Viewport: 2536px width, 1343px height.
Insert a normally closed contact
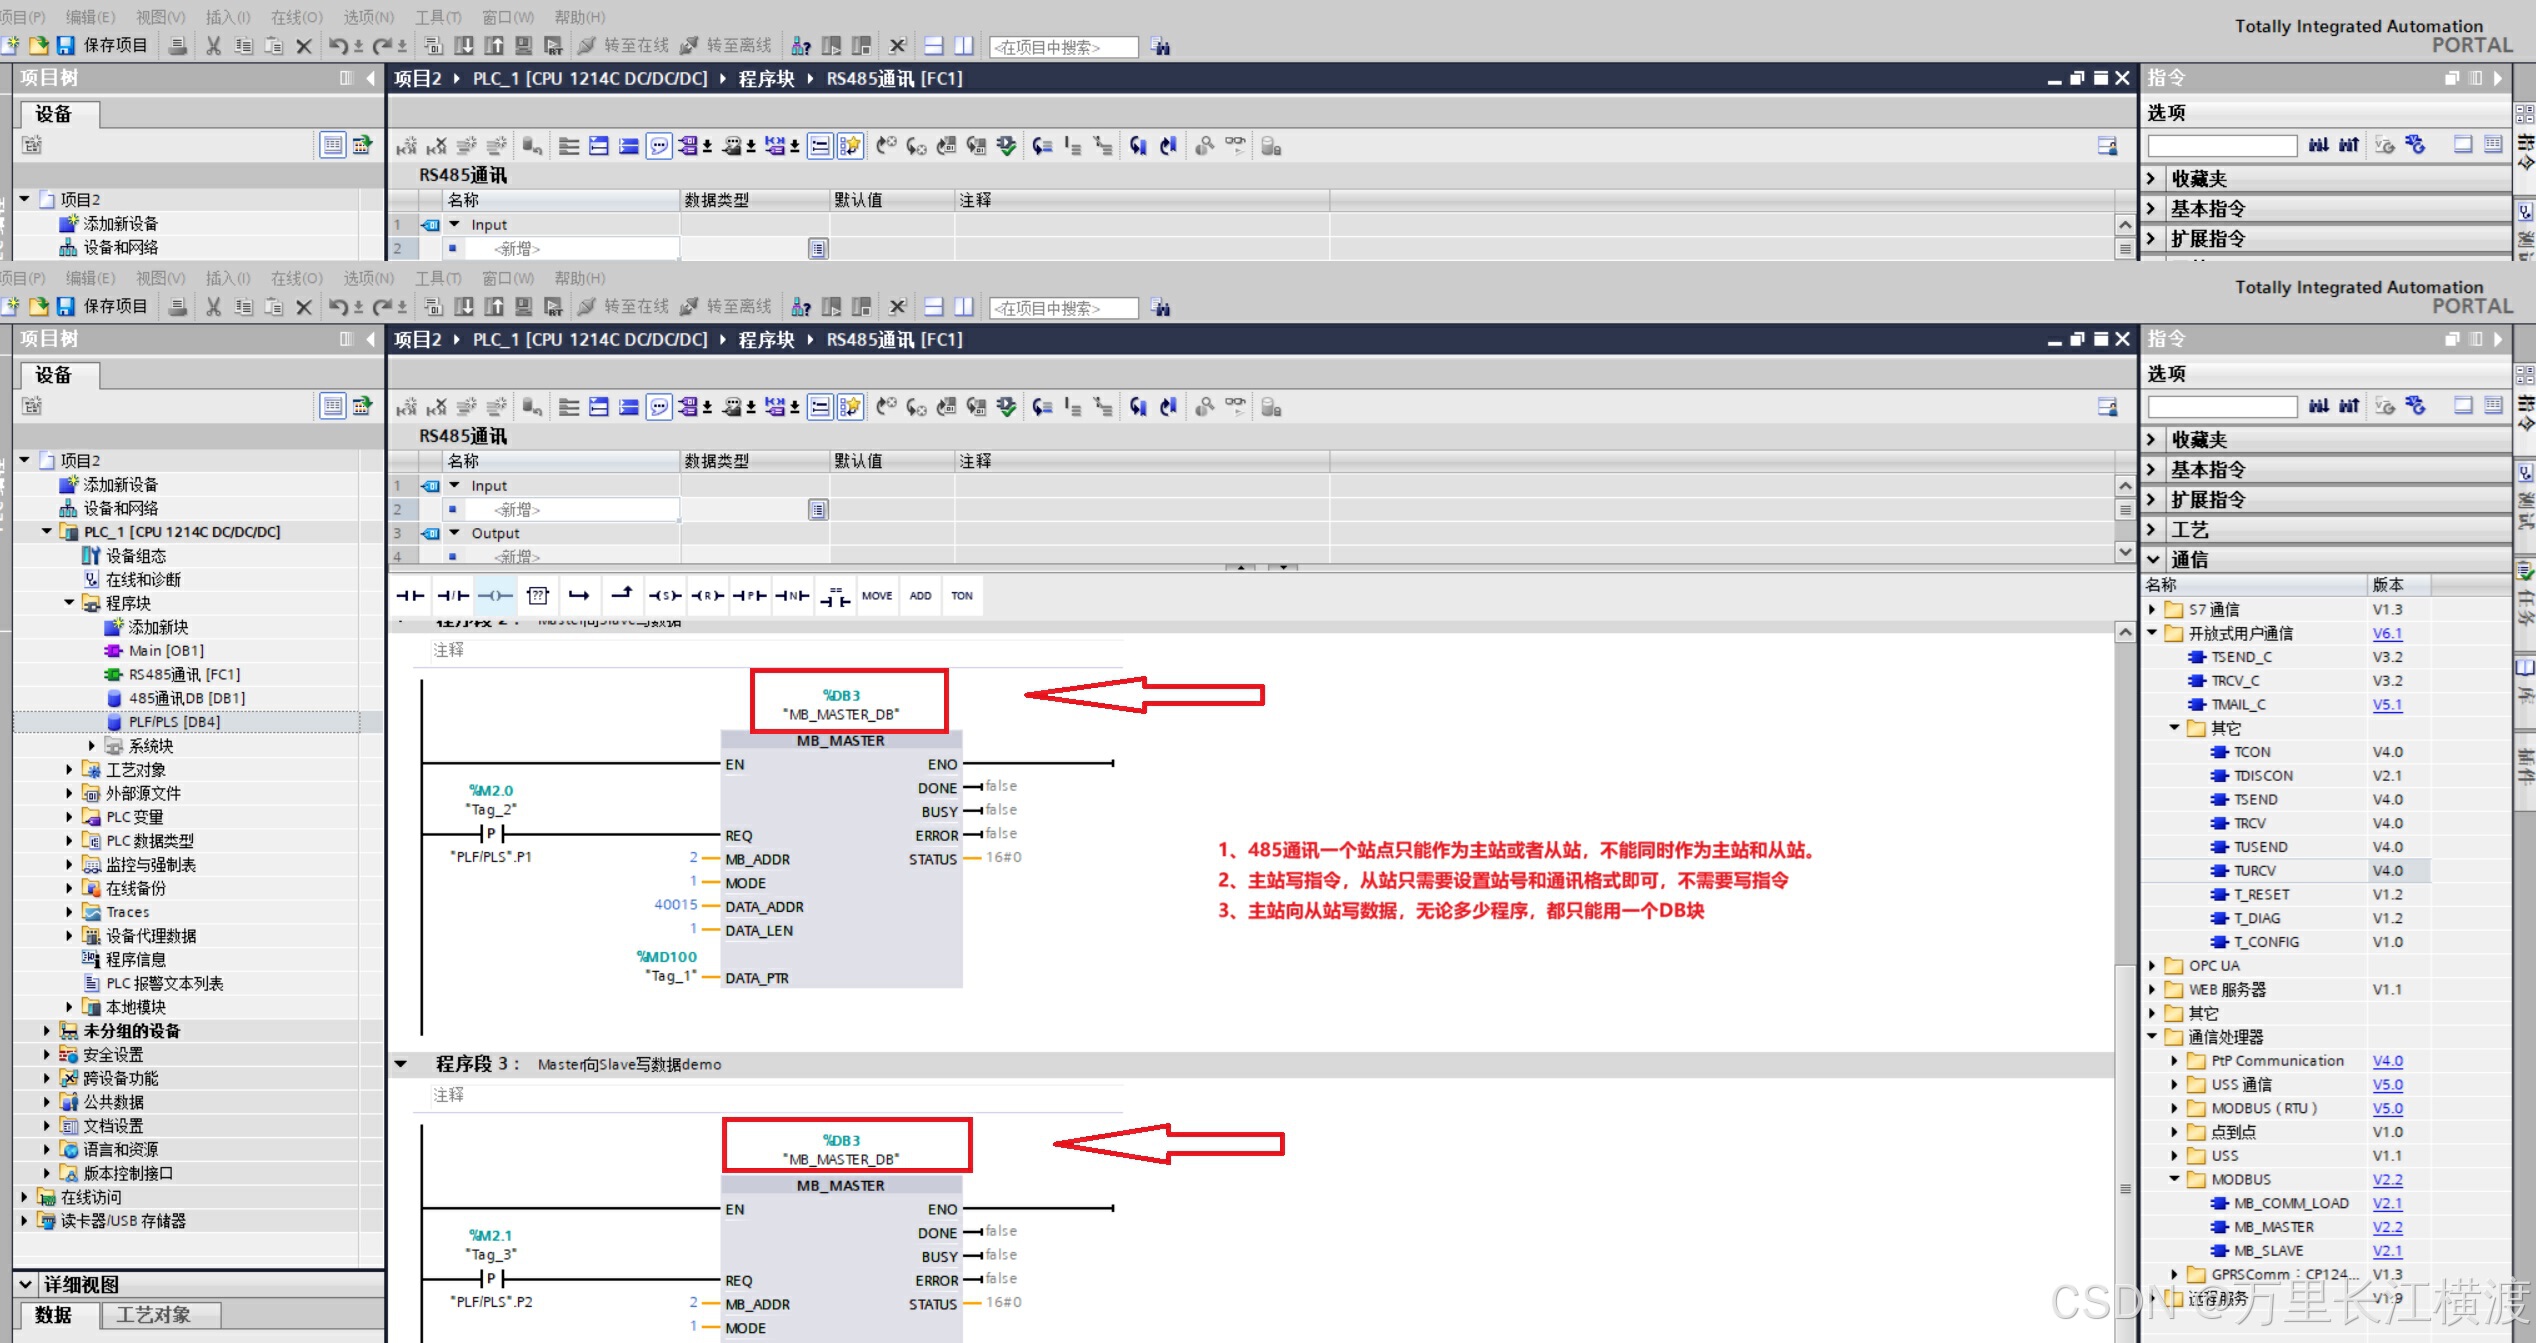point(453,596)
